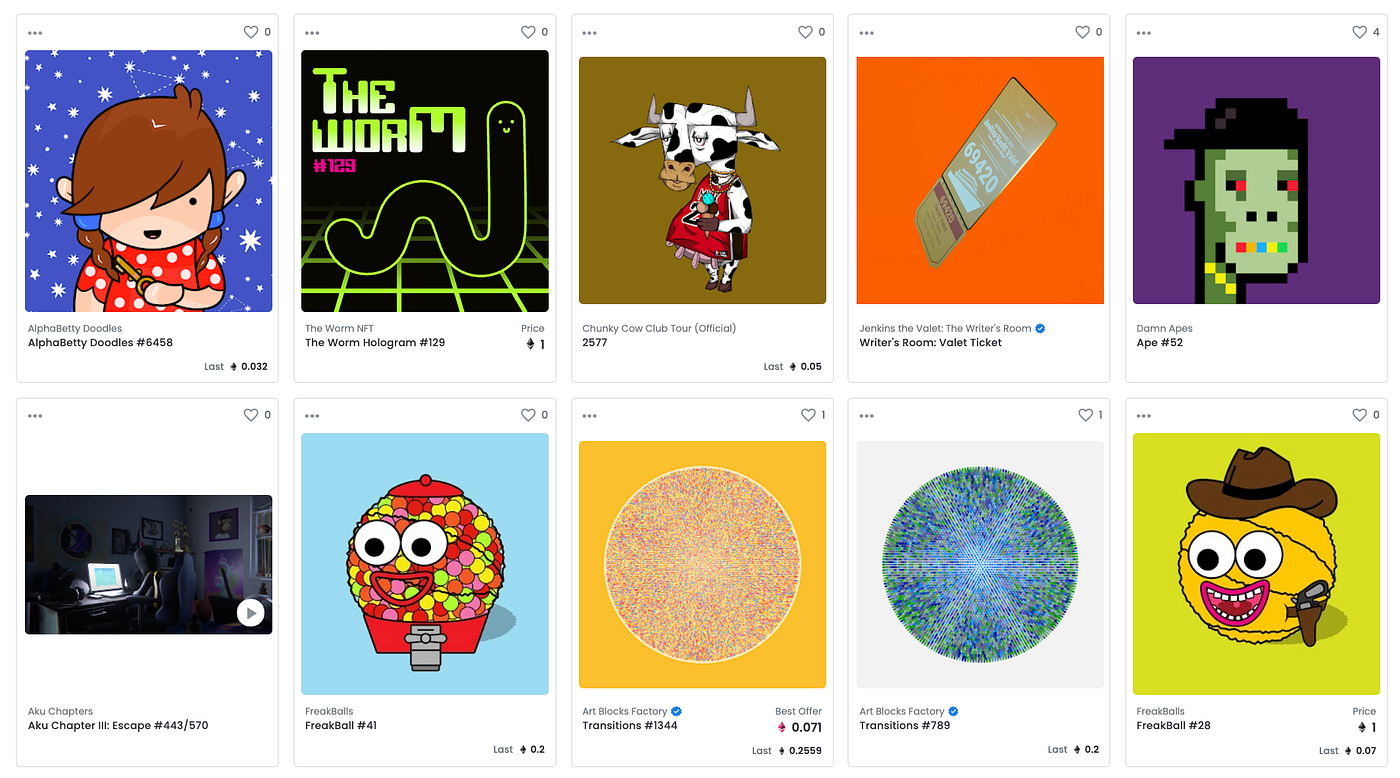Click verified badge on Transitions #1344 collection
Viewport: 1400px width, 778px height.
(677, 712)
